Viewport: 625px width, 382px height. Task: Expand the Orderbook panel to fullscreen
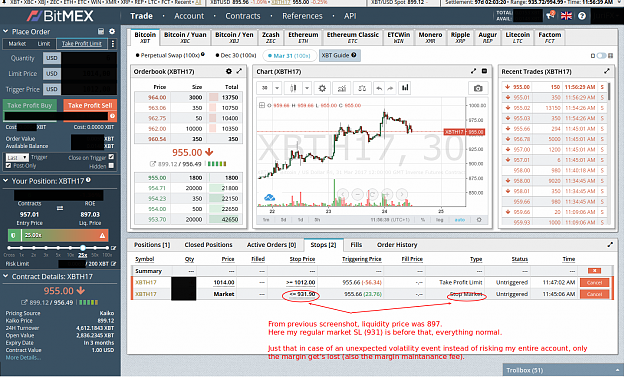point(239,71)
